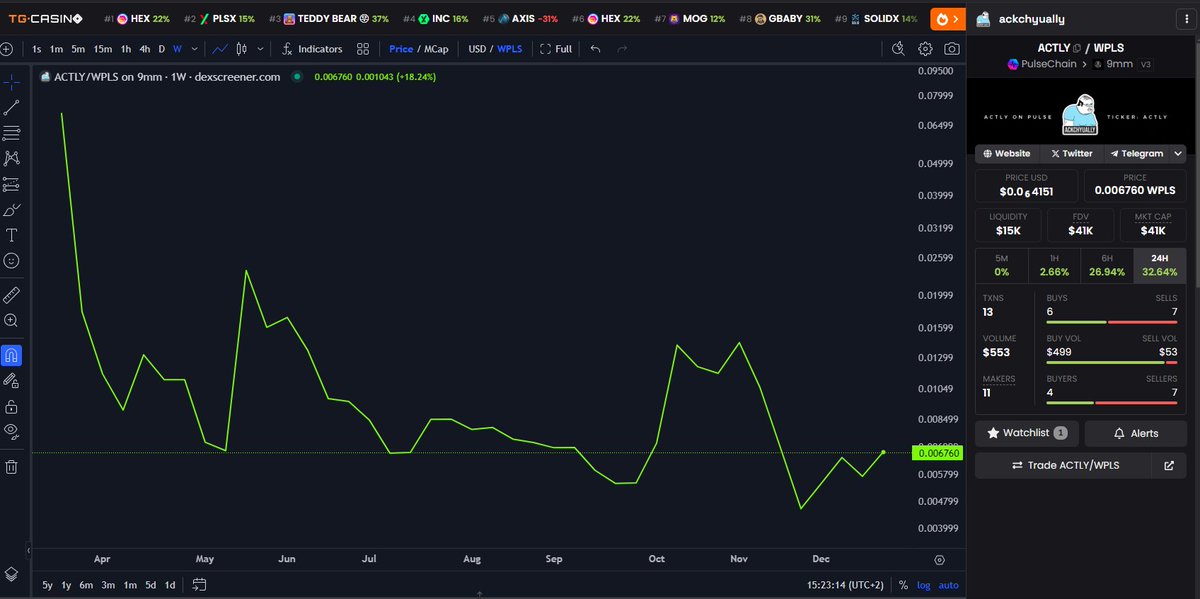Image resolution: width=1200 pixels, height=599 pixels.
Task: Hide all drawings with eye icon
Action: coord(11,432)
